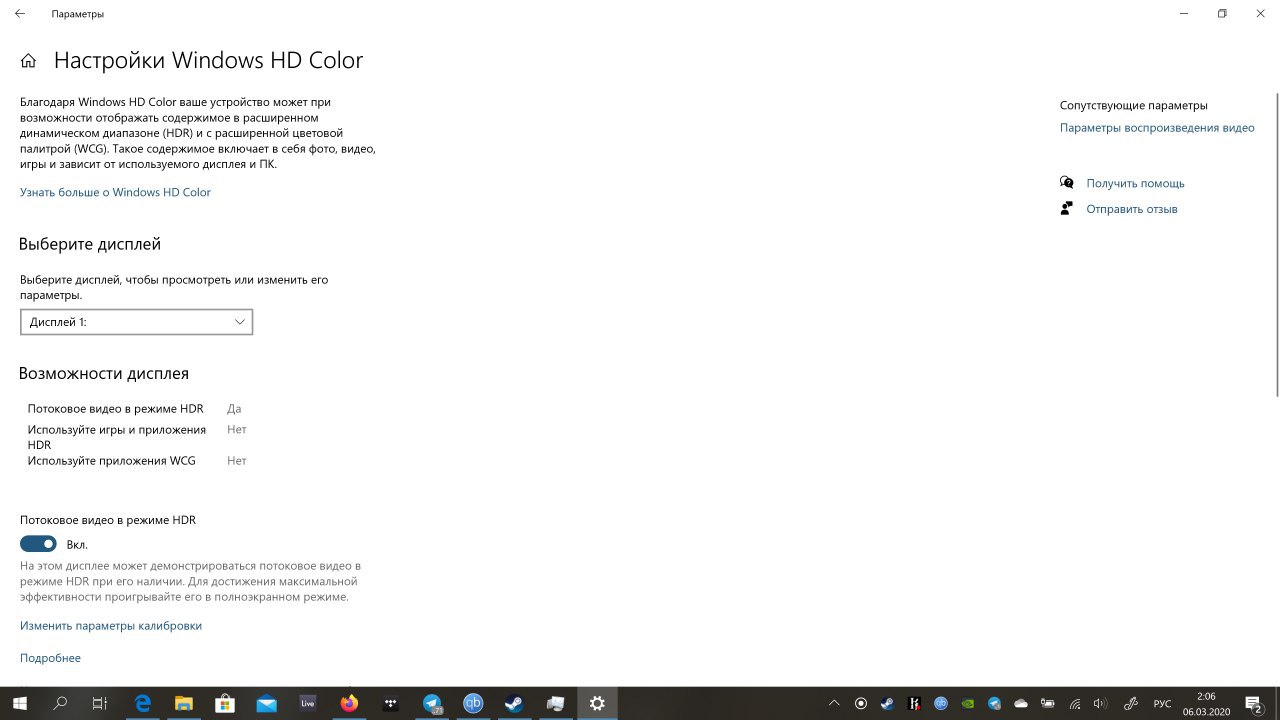Open qBittorrent from the taskbar
Viewport: 1280px width, 720px height.
coord(473,703)
